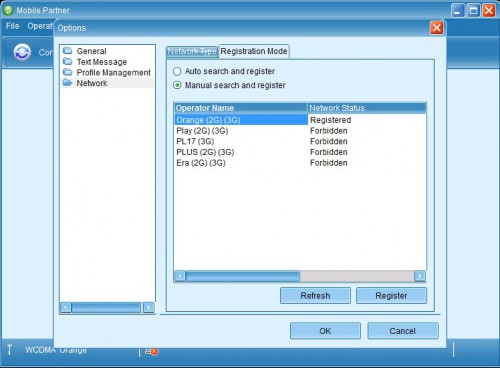The image size is (500, 368).
Task: Click operator list horizontal scrollbar thumb
Action: click(243, 276)
